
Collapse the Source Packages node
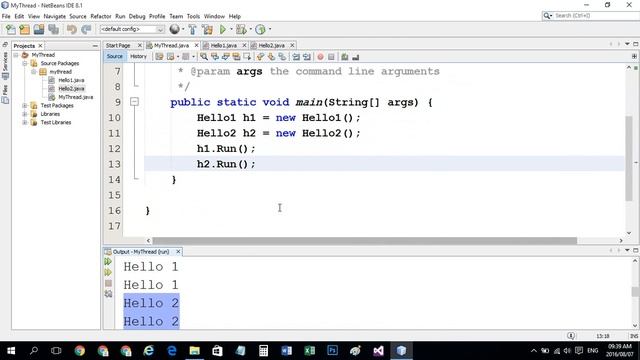point(25,63)
